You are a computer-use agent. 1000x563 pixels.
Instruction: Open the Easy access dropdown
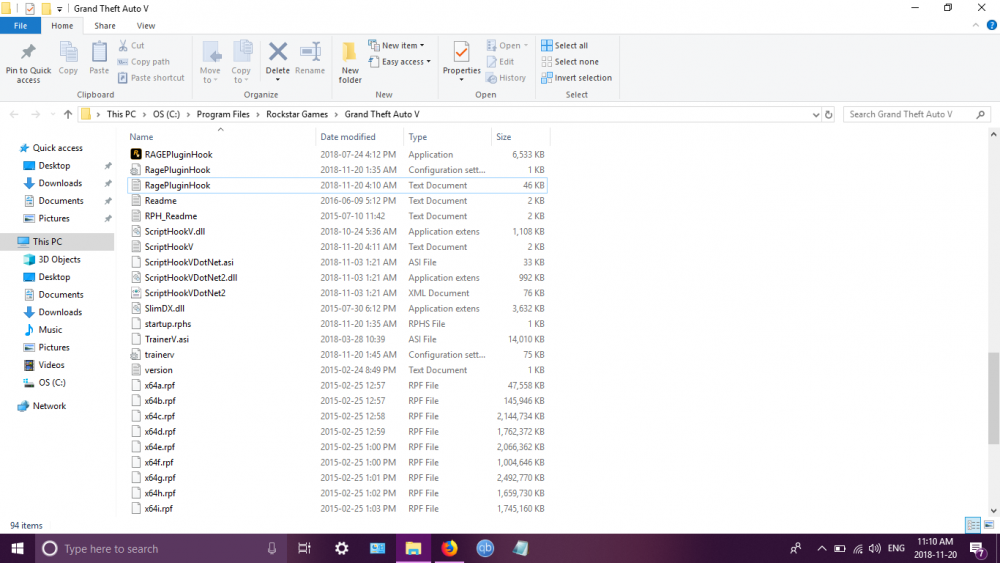[399, 62]
